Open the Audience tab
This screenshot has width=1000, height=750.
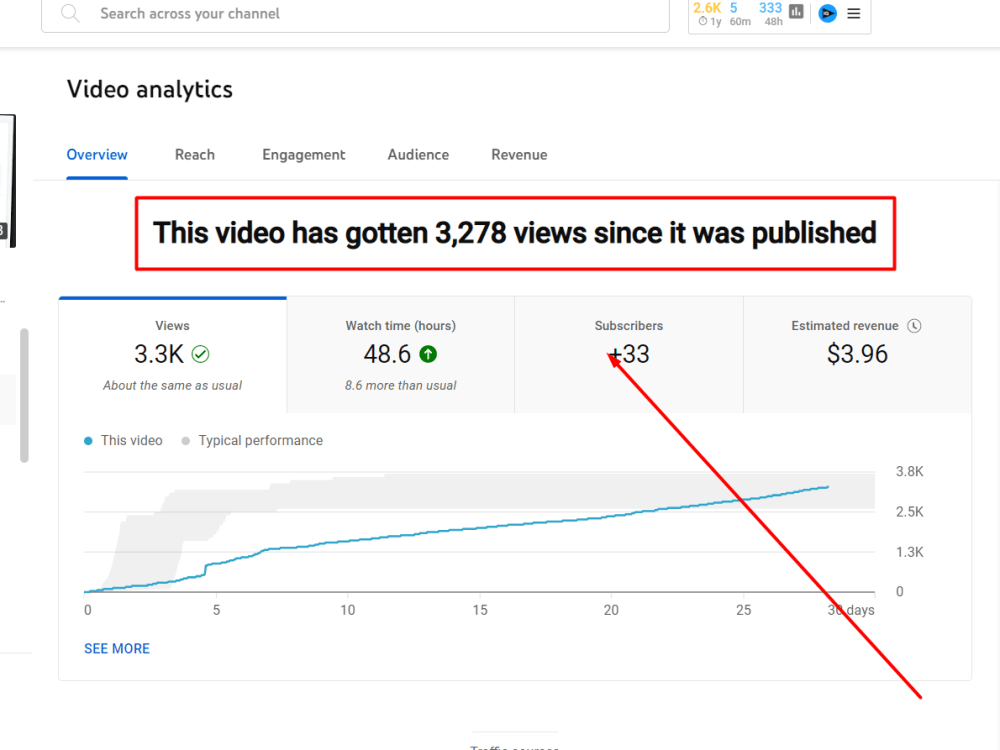418,155
